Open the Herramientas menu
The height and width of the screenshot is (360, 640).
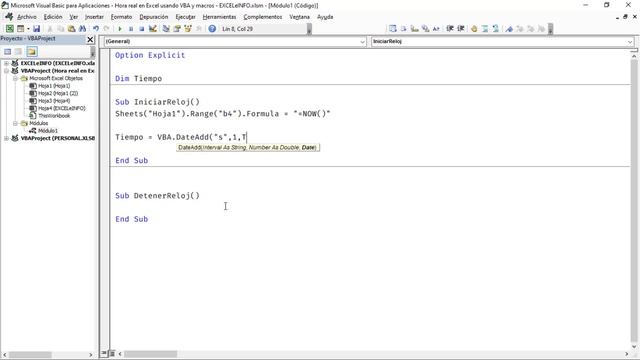[x=219, y=17]
